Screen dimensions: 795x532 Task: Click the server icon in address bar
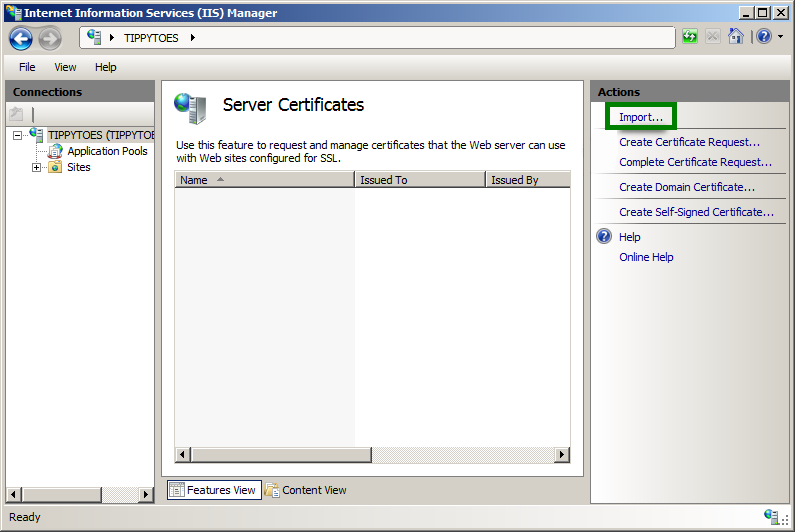[94, 37]
